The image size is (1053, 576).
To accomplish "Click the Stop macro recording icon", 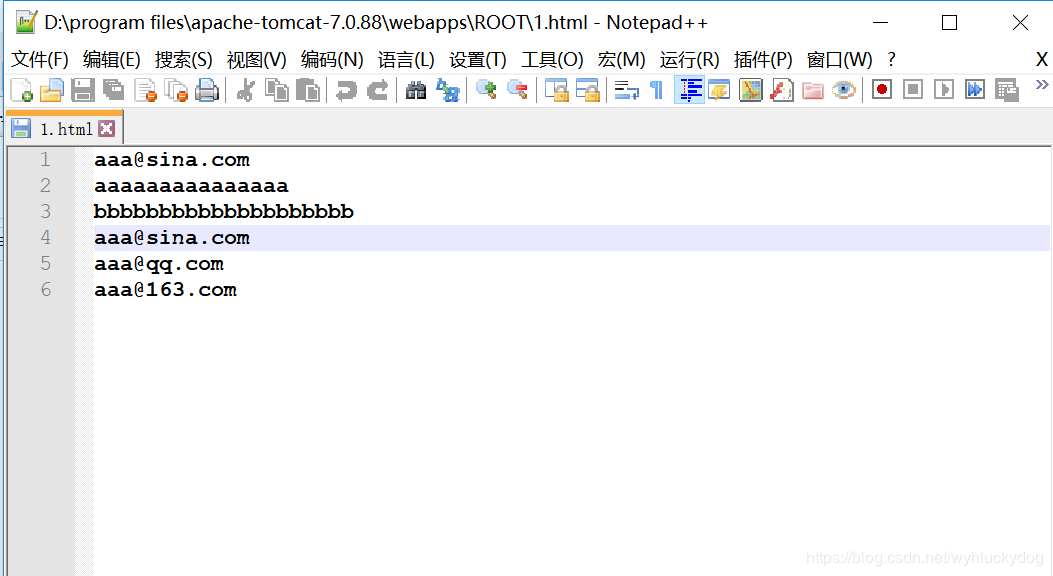I will click(913, 89).
